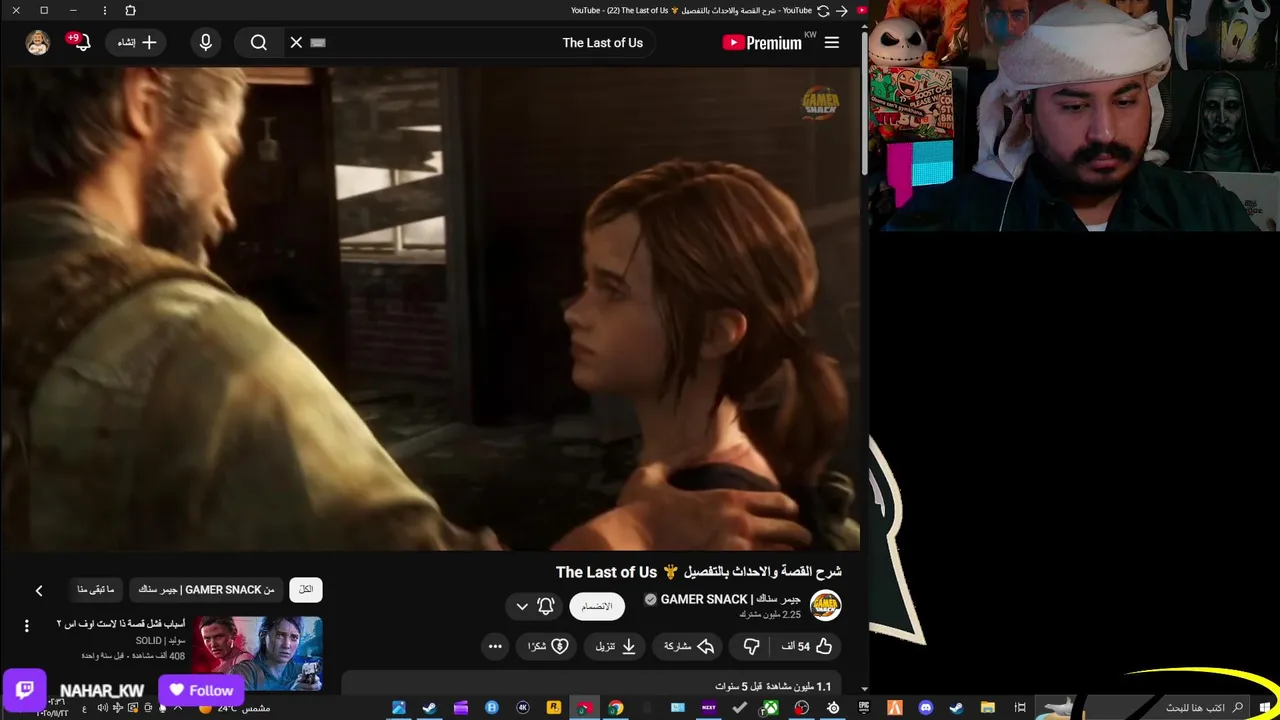Expand notification bell subscription dropdown
This screenshot has width=1280, height=720.
coord(534,606)
